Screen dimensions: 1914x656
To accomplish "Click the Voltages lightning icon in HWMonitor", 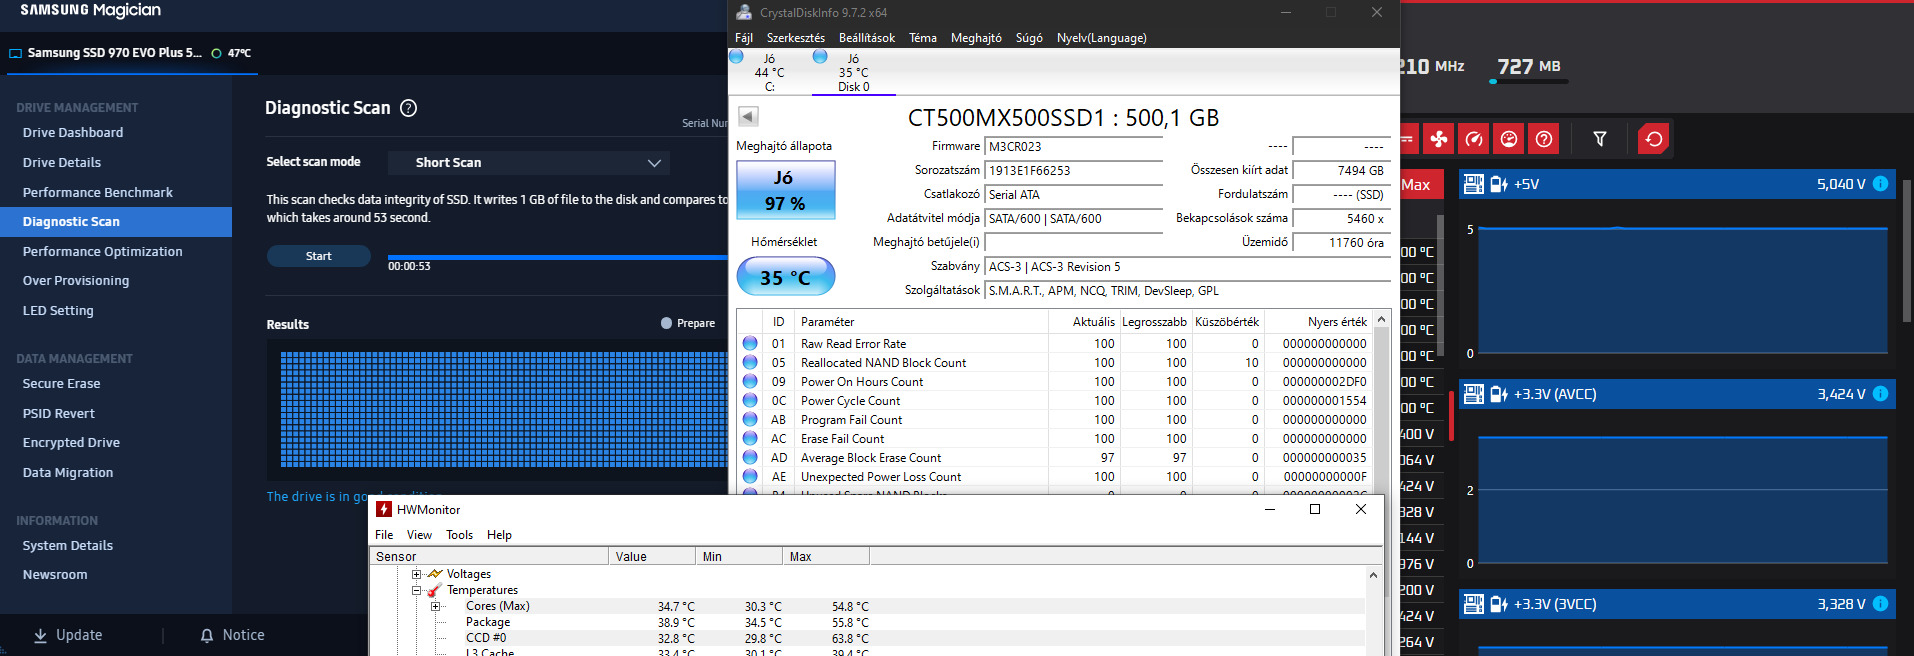I will (x=435, y=574).
